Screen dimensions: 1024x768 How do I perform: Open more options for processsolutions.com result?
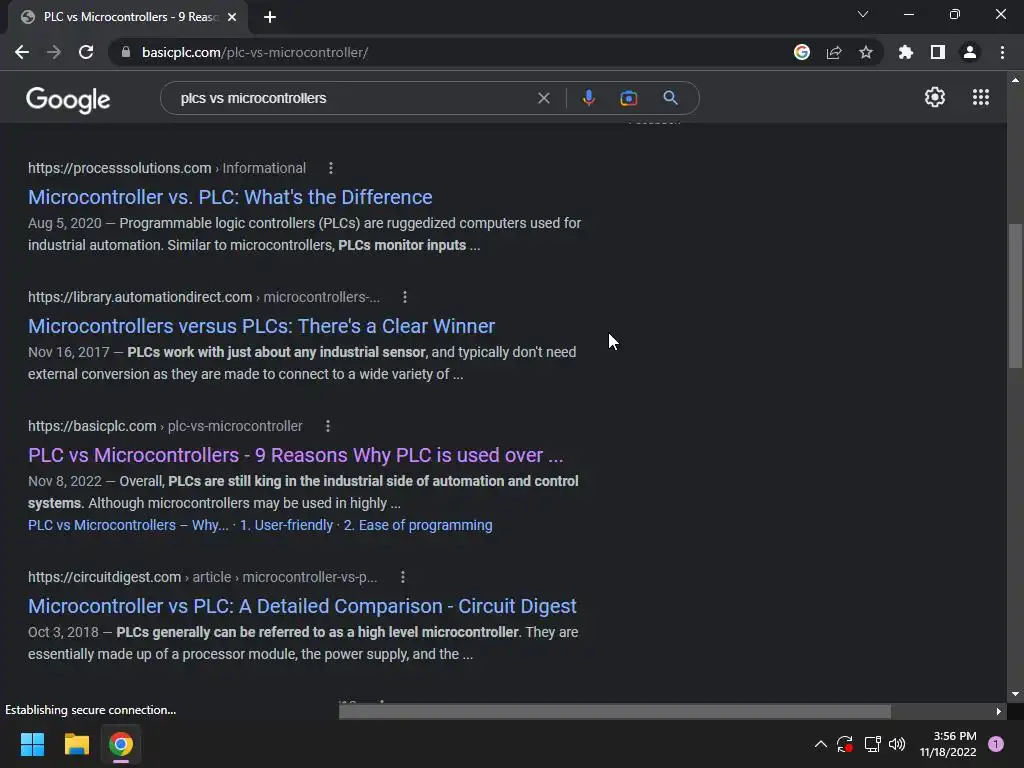click(x=331, y=168)
